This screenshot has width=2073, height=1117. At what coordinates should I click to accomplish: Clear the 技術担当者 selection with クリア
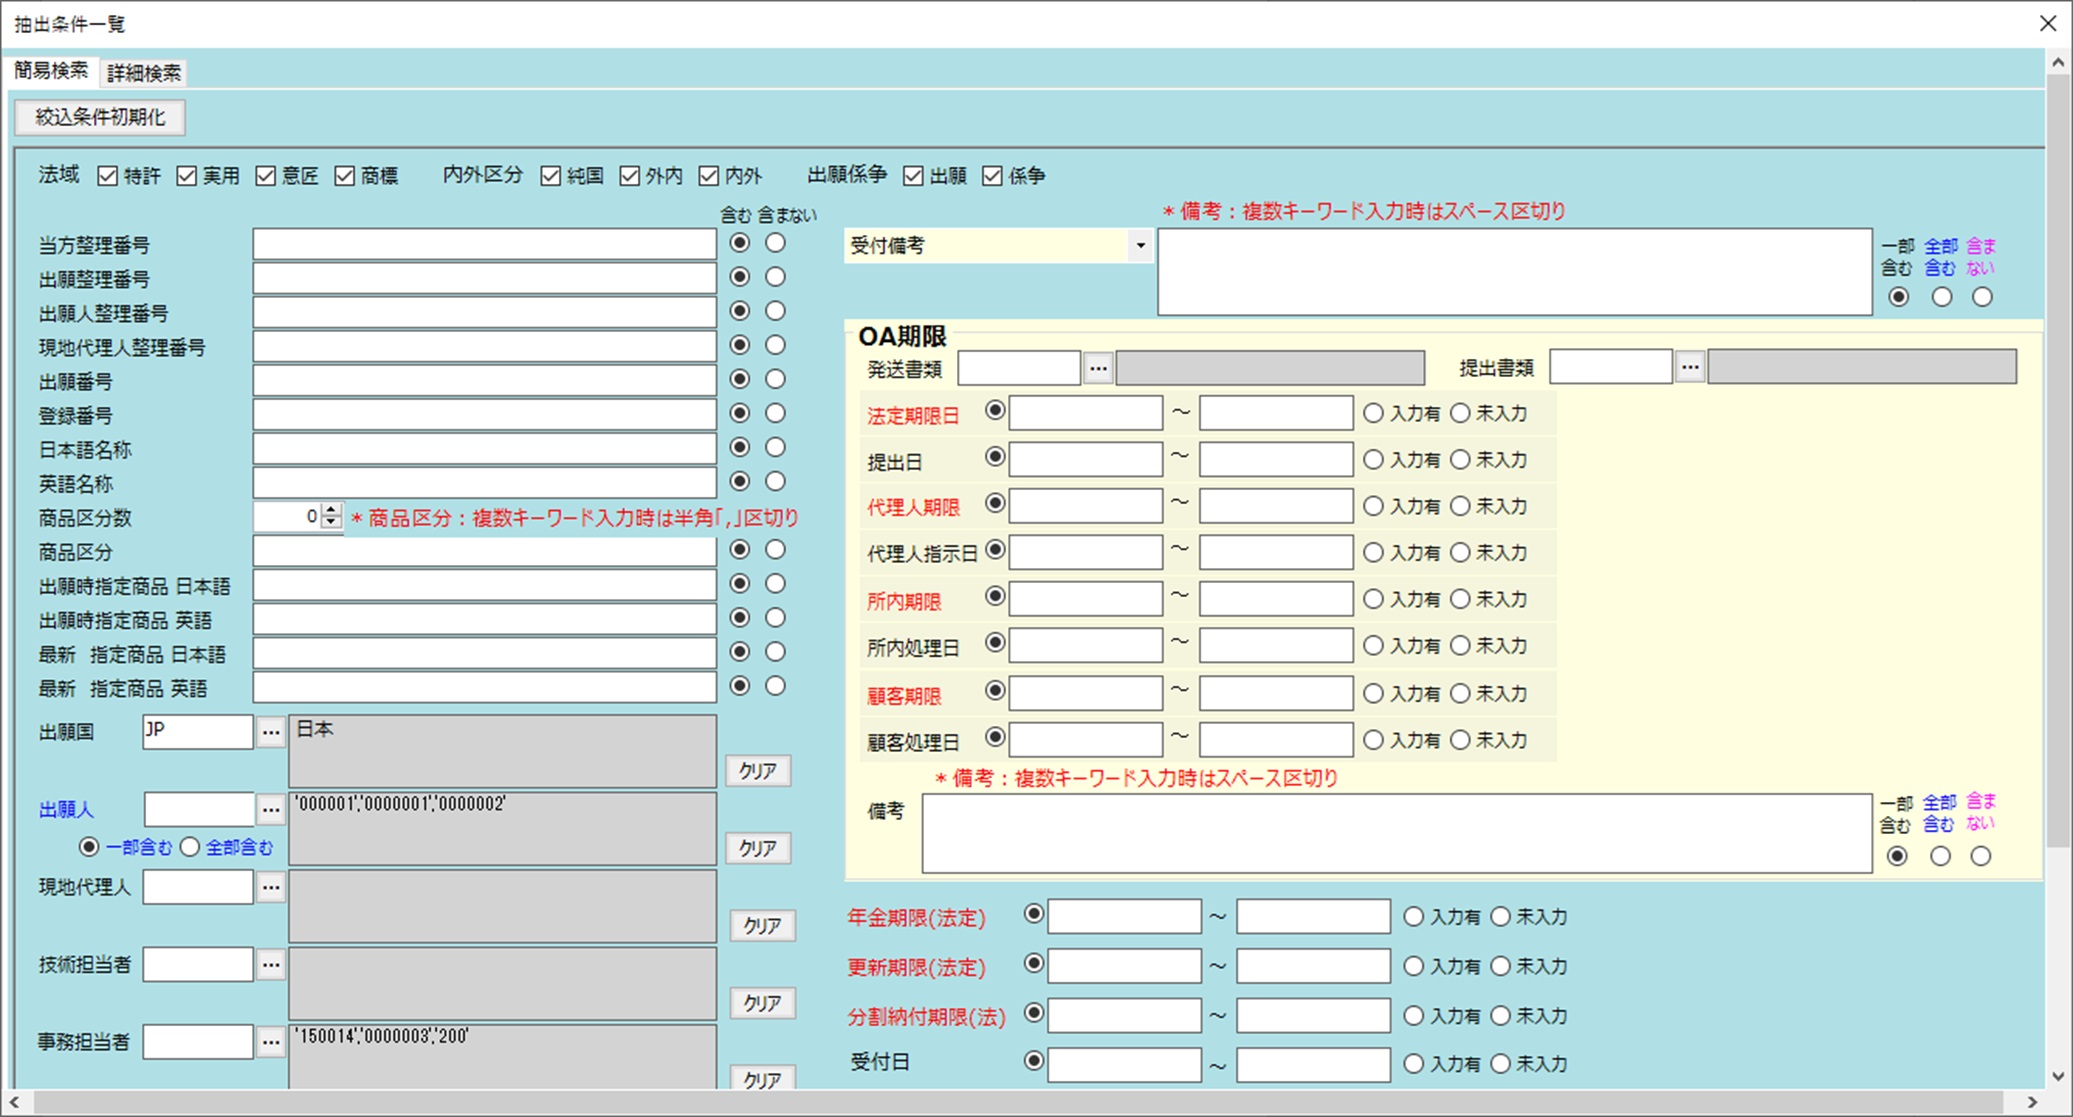coord(762,1003)
